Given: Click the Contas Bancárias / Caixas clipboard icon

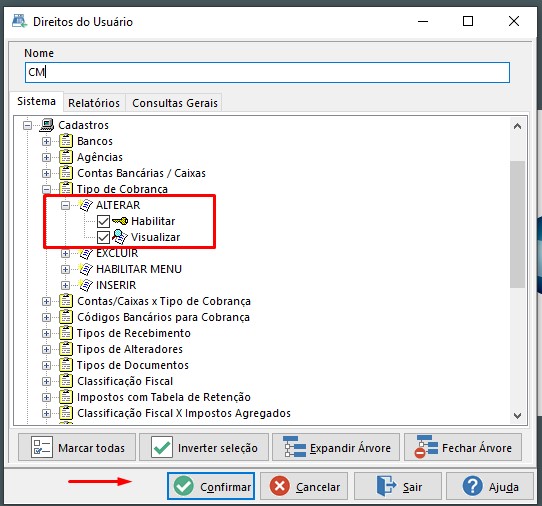Looking at the screenshot, I should pyautogui.click(x=66, y=173).
